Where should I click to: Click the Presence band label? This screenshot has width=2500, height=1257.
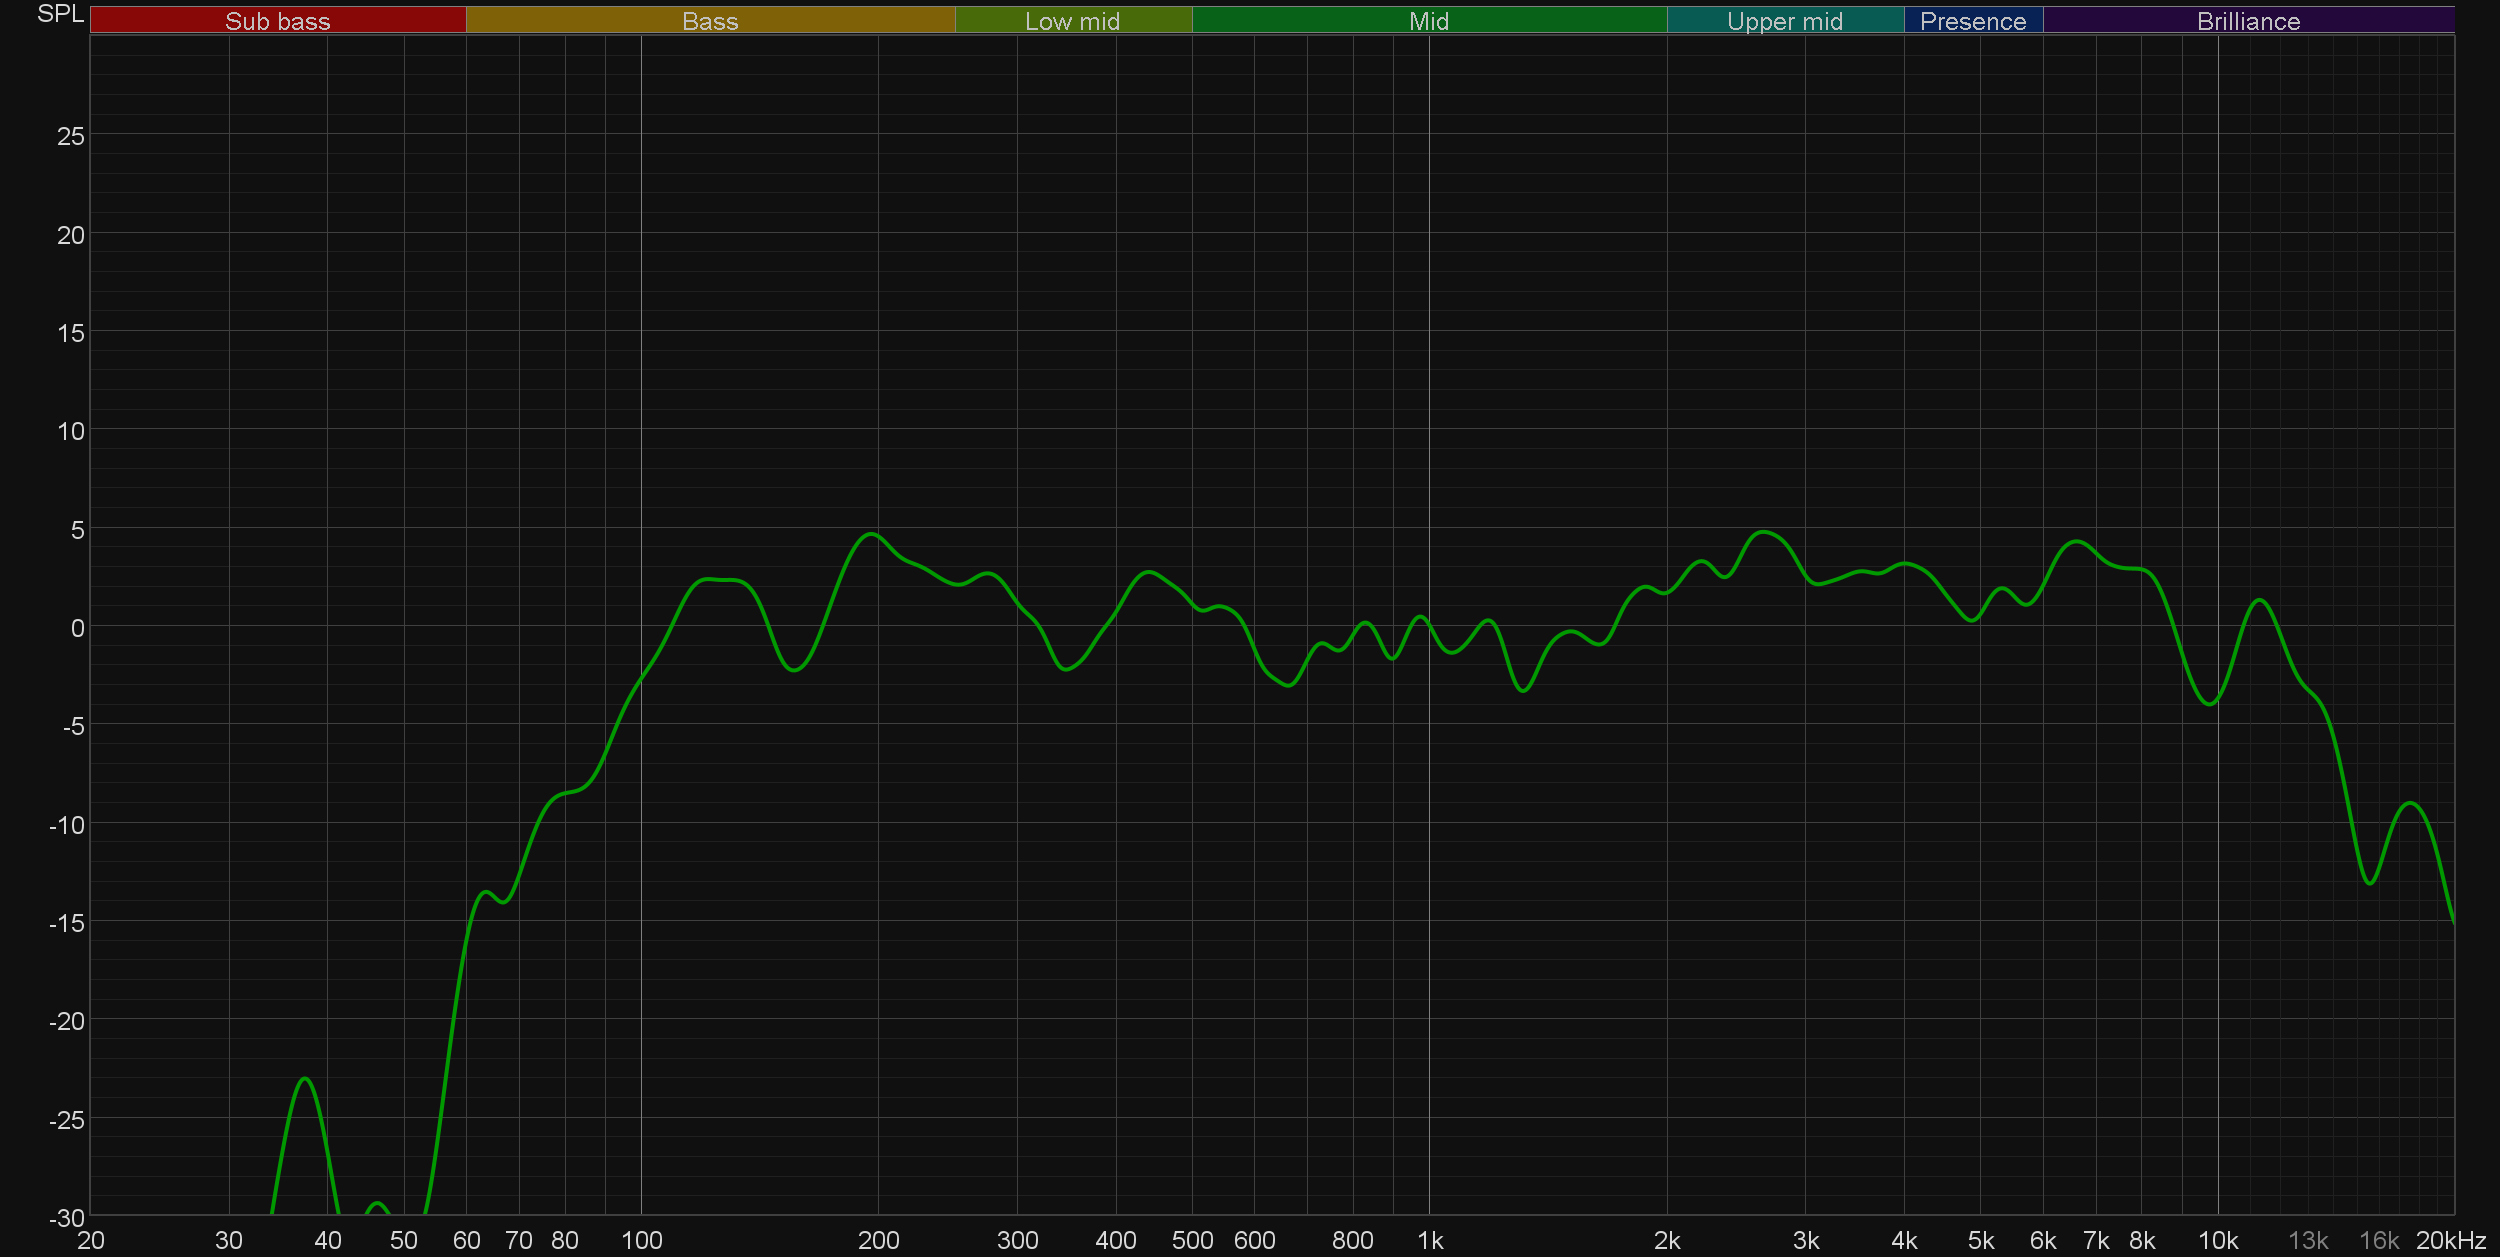point(1972,21)
